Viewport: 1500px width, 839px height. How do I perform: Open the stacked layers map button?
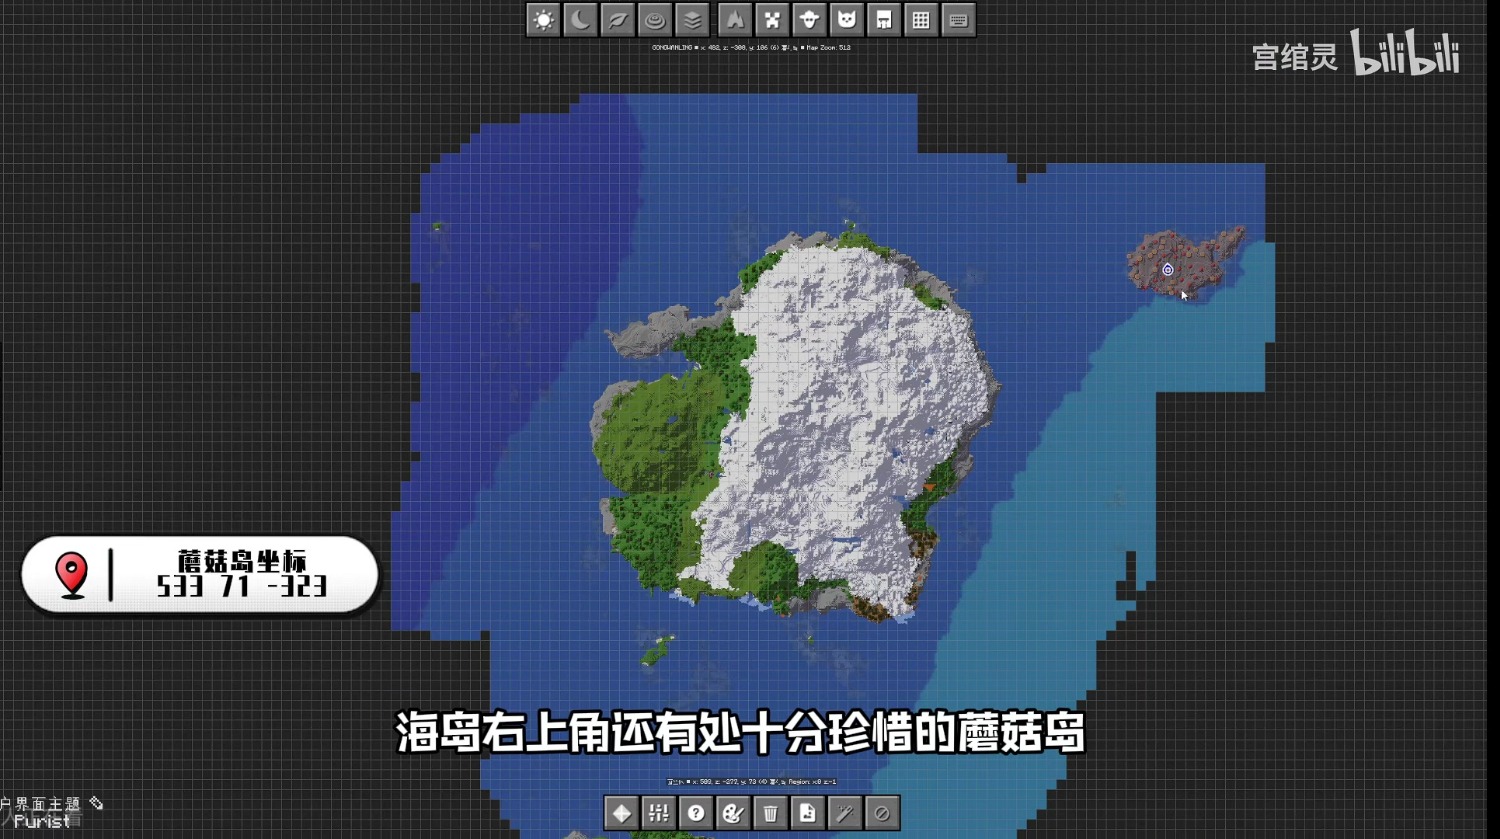[x=692, y=20]
